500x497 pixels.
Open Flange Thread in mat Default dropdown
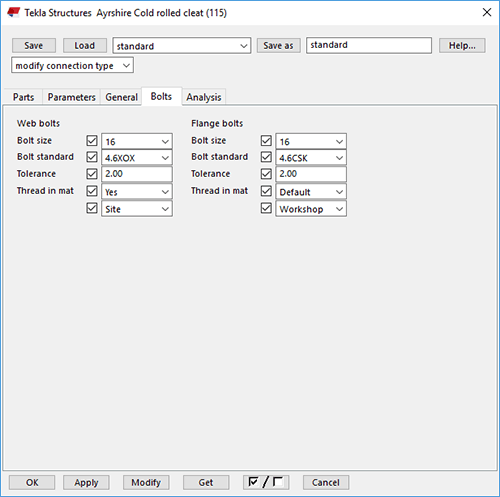click(x=311, y=192)
